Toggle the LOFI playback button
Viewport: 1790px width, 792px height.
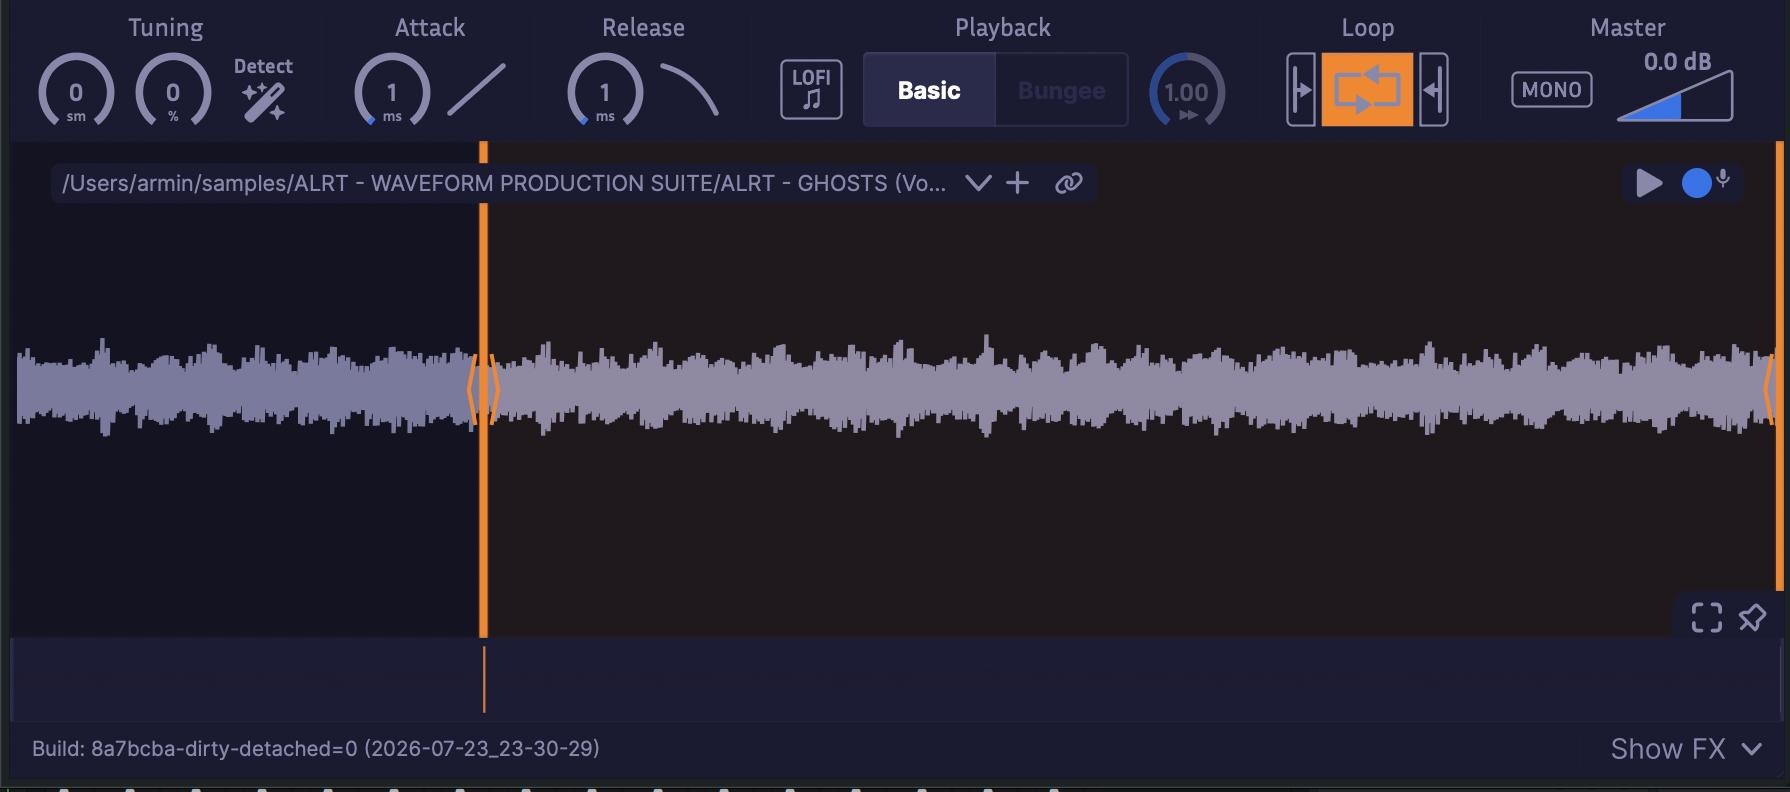point(811,89)
